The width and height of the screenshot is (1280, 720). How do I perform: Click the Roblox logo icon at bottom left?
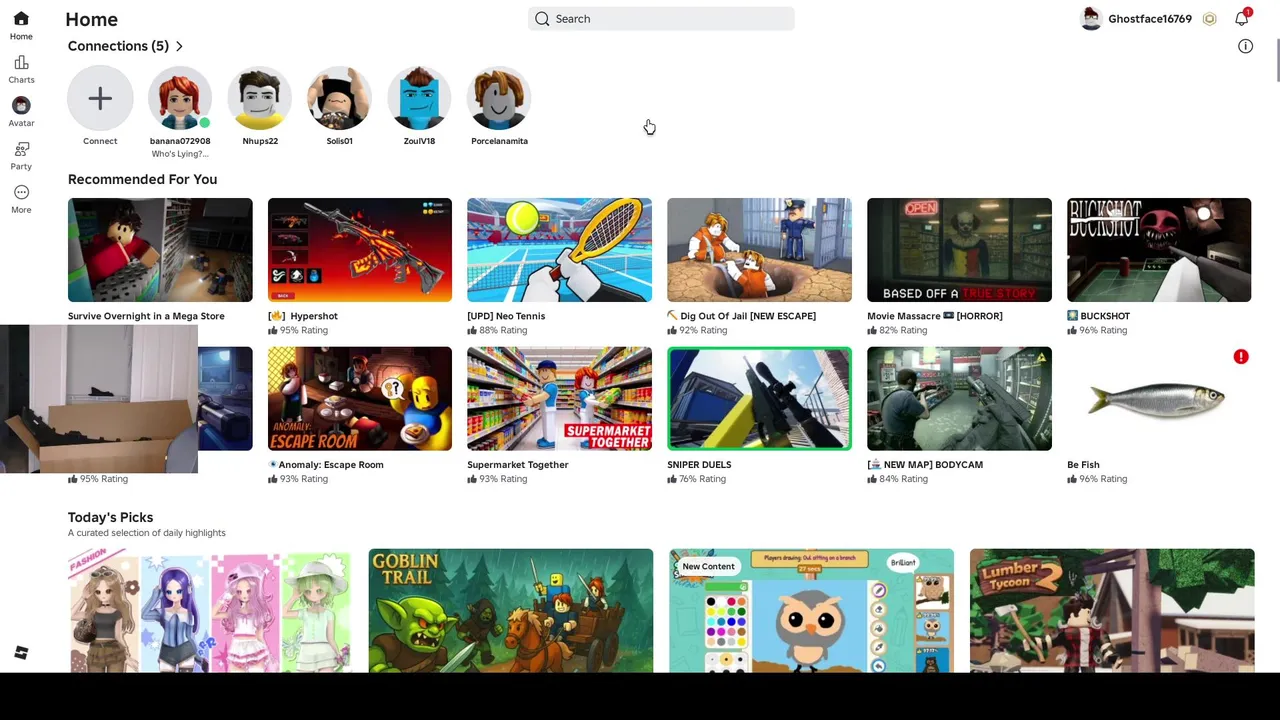tap(21, 653)
